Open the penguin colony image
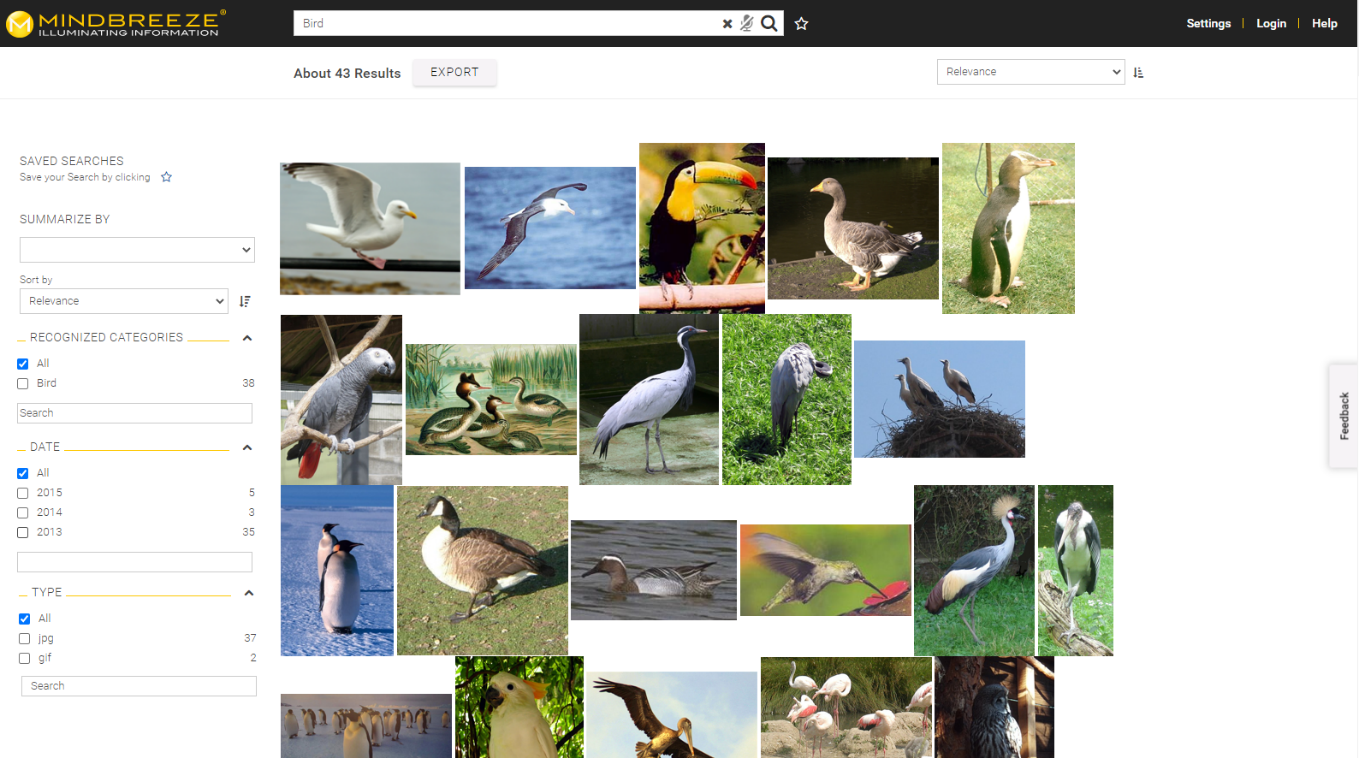The width and height of the screenshot is (1359, 758). [x=366, y=726]
